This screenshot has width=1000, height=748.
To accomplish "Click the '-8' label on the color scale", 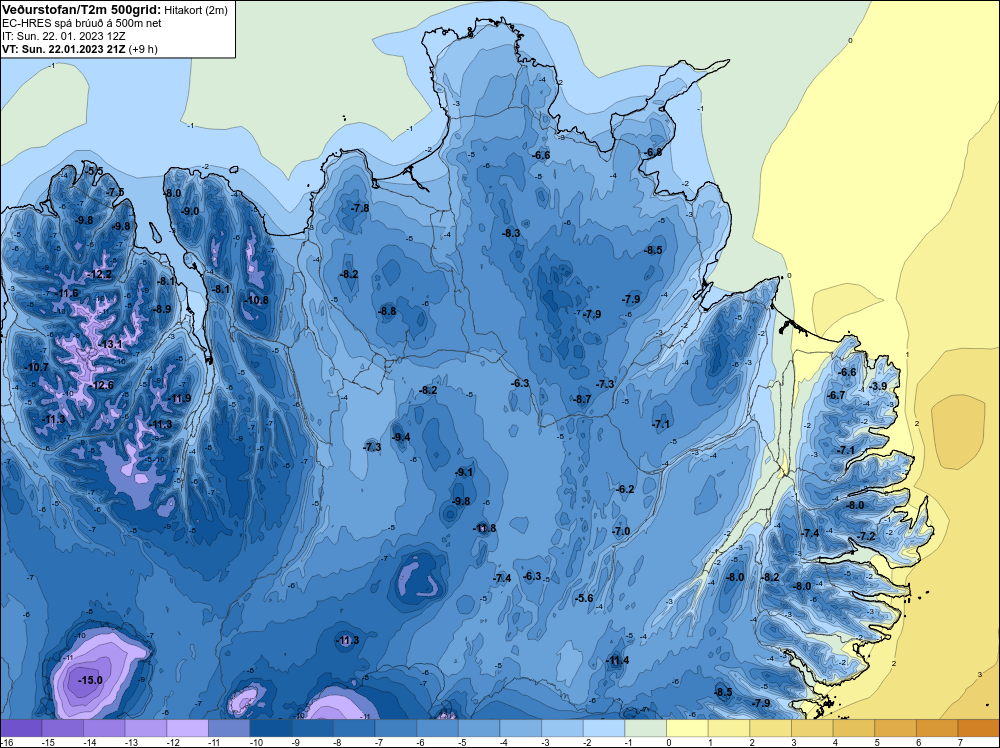I will coord(337,742).
